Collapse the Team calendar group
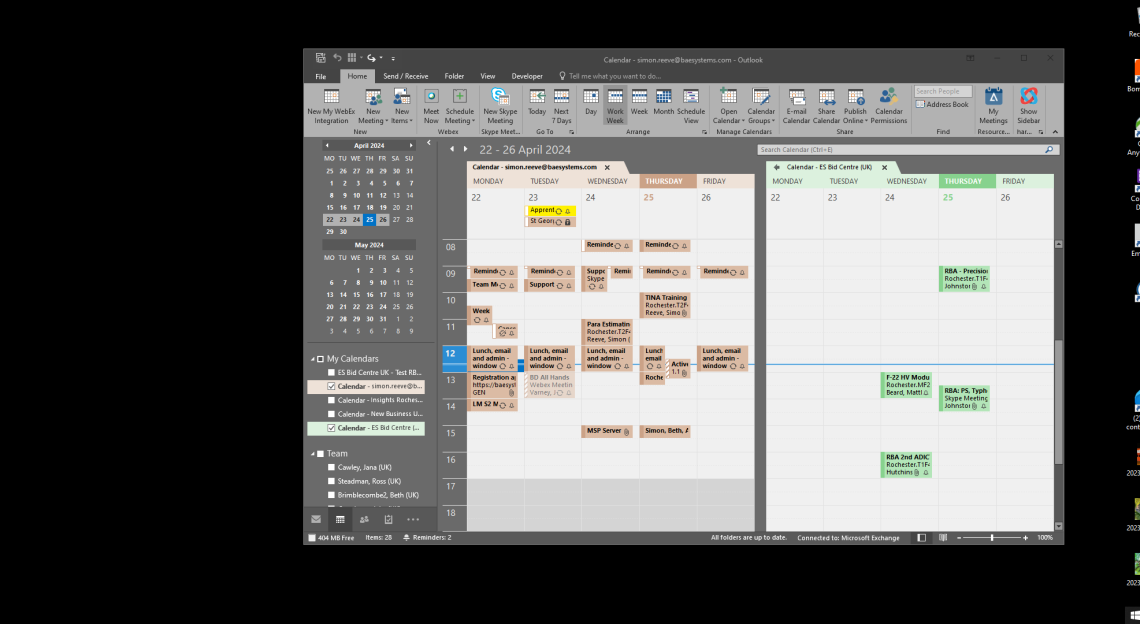This screenshot has height=624, width=1140. [x=313, y=454]
